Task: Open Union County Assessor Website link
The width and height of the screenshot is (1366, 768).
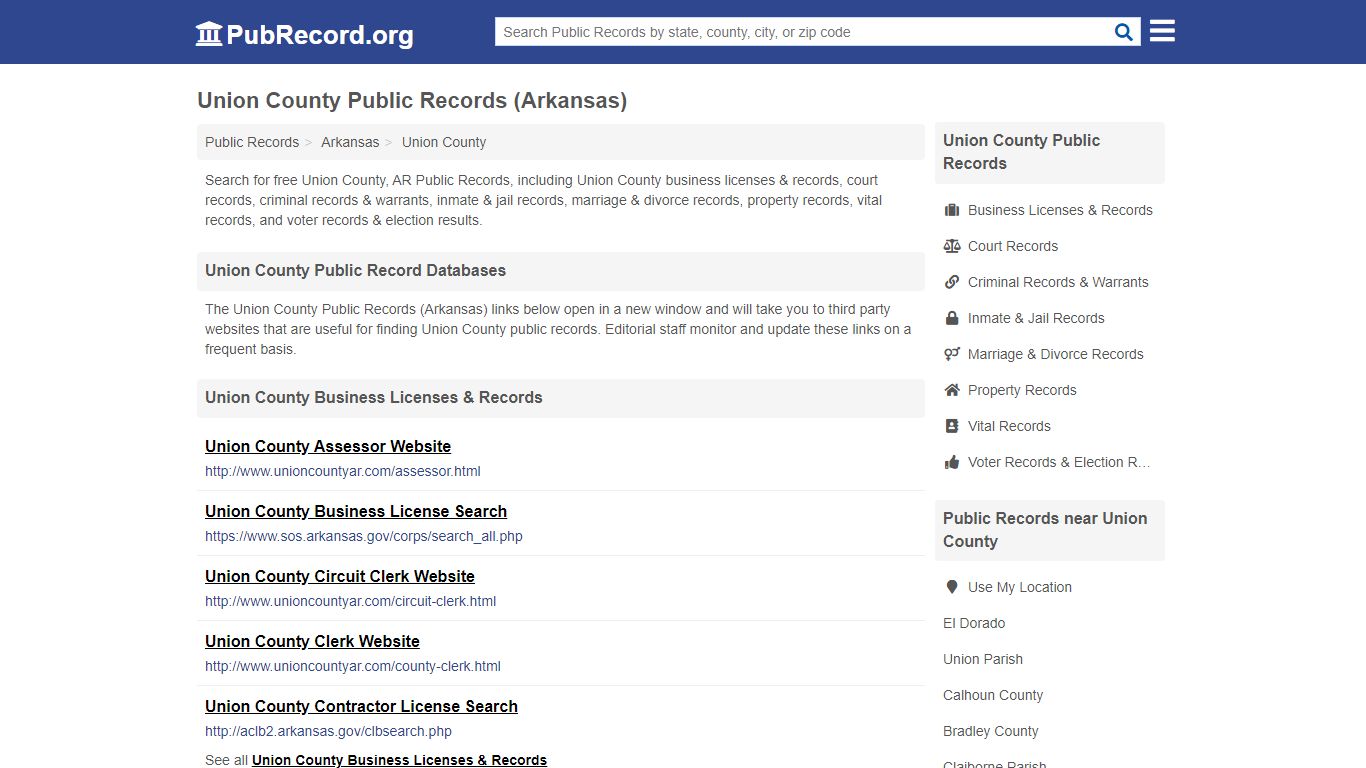Action: tap(328, 446)
